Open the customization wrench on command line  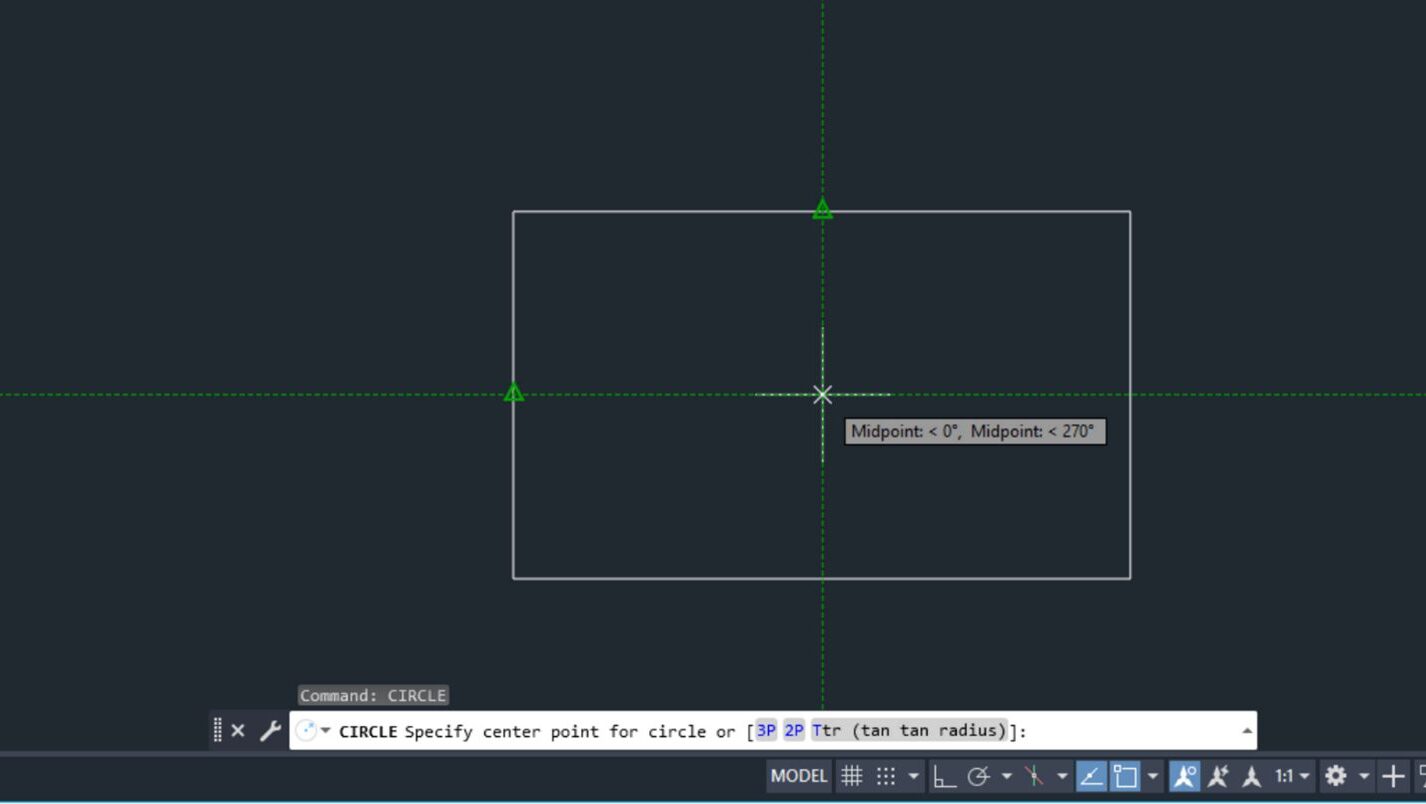click(x=268, y=731)
